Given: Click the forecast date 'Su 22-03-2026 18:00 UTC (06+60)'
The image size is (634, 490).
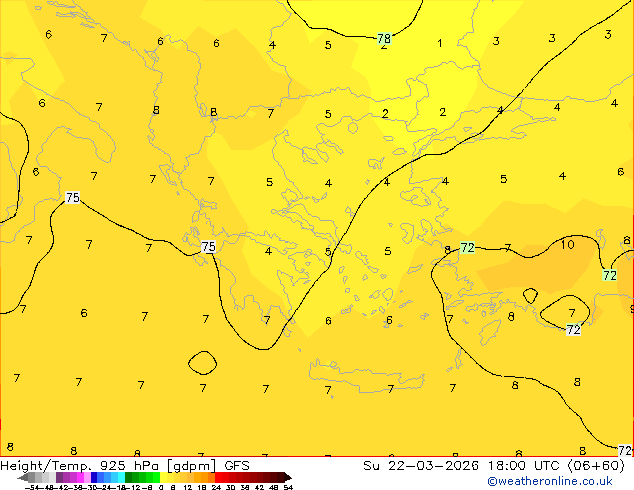Looking at the screenshot, I should point(494,465).
